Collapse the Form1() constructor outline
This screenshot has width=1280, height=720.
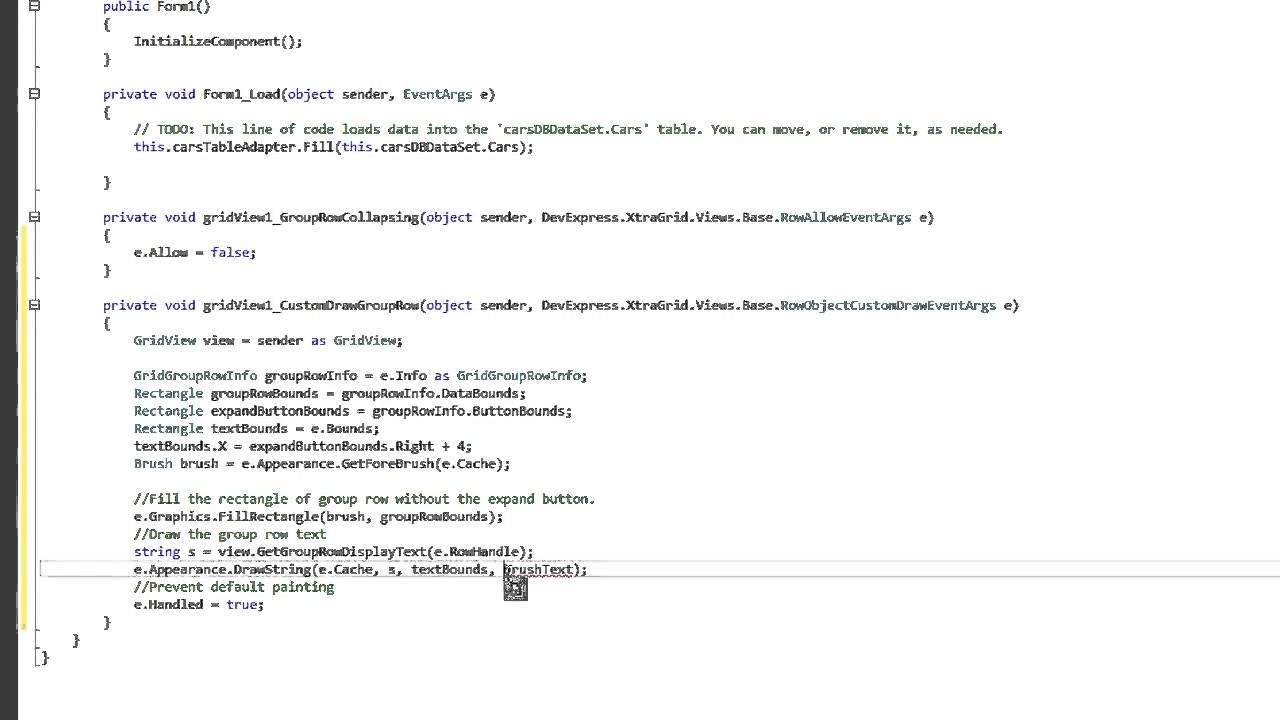coord(34,6)
